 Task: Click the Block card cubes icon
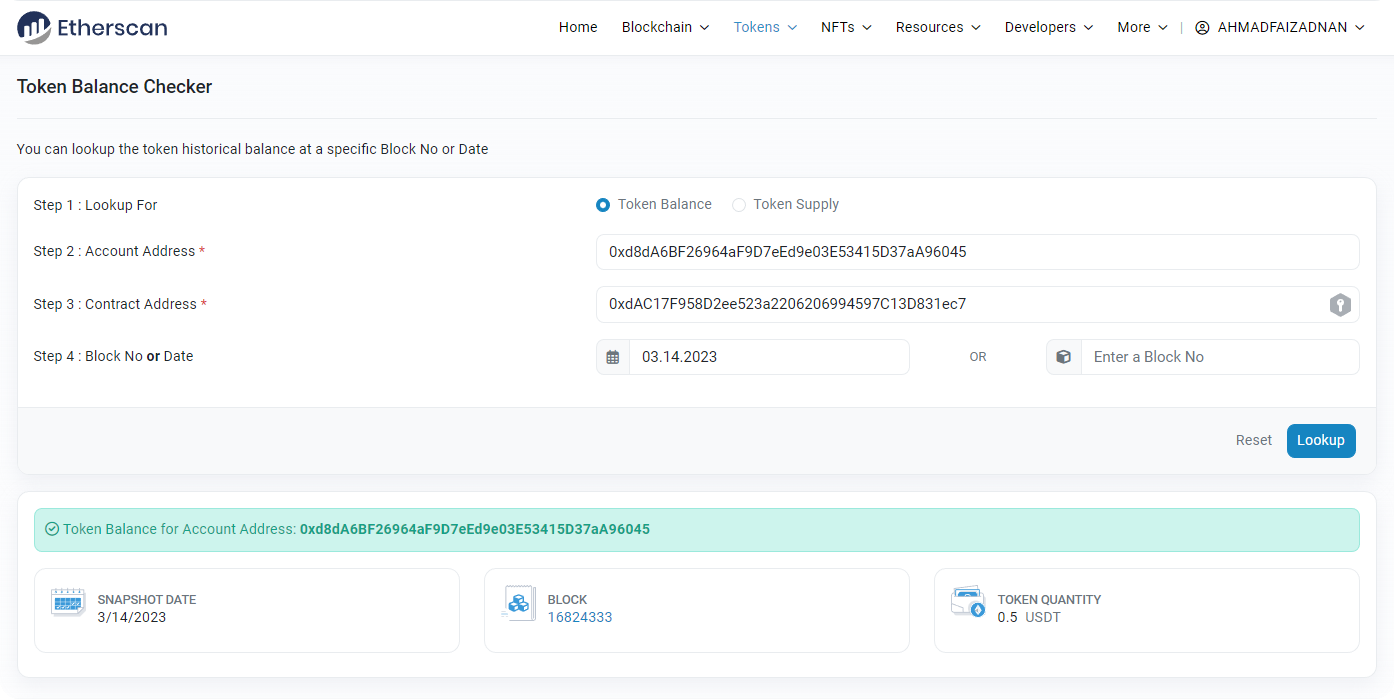tap(518, 602)
